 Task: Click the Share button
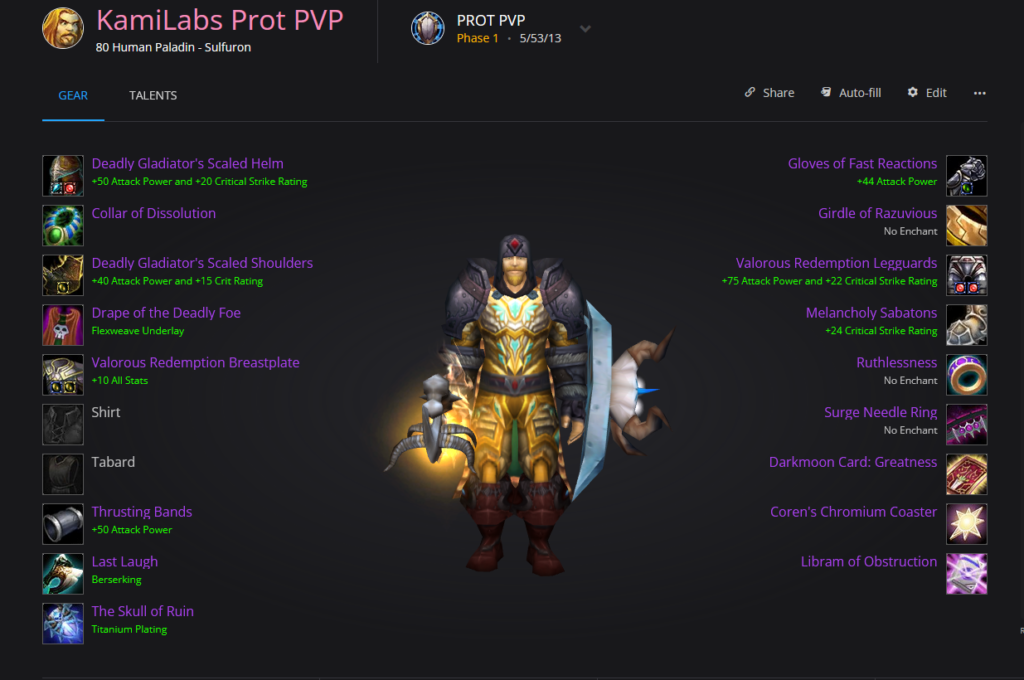[769, 93]
